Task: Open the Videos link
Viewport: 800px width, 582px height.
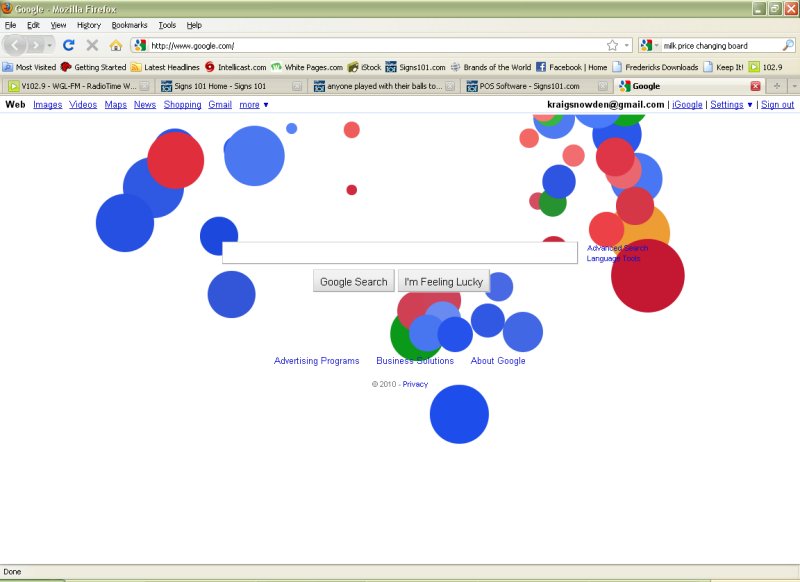Action: (x=83, y=105)
